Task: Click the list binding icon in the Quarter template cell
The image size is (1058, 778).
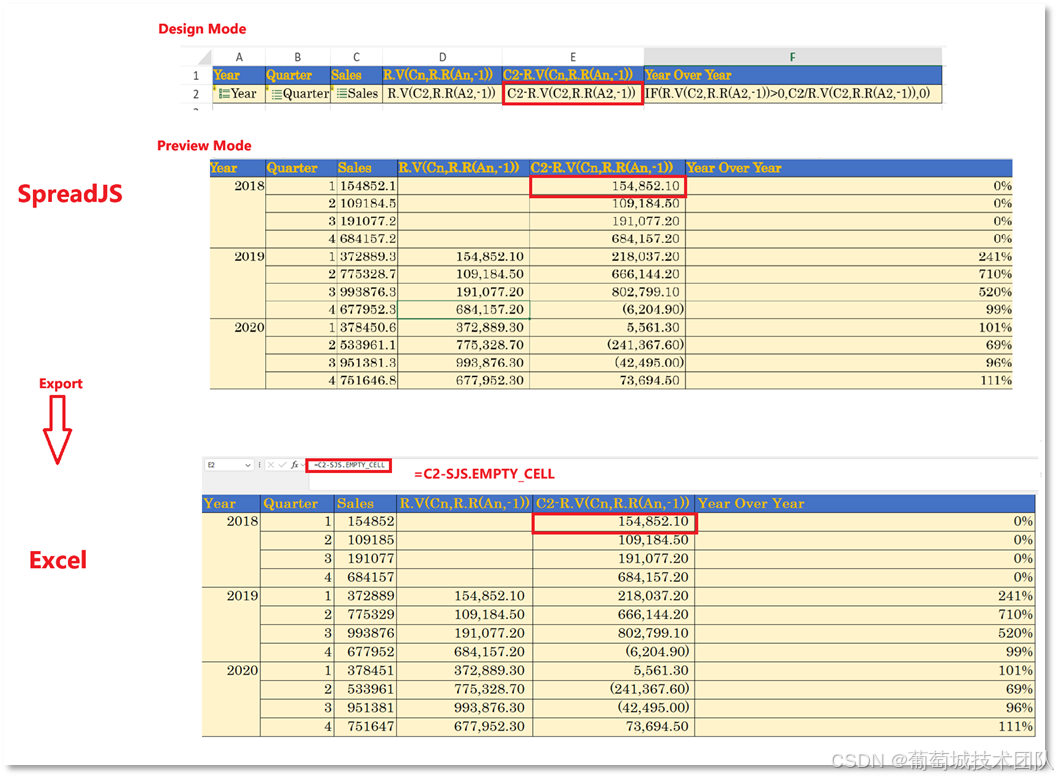Action: (277, 94)
